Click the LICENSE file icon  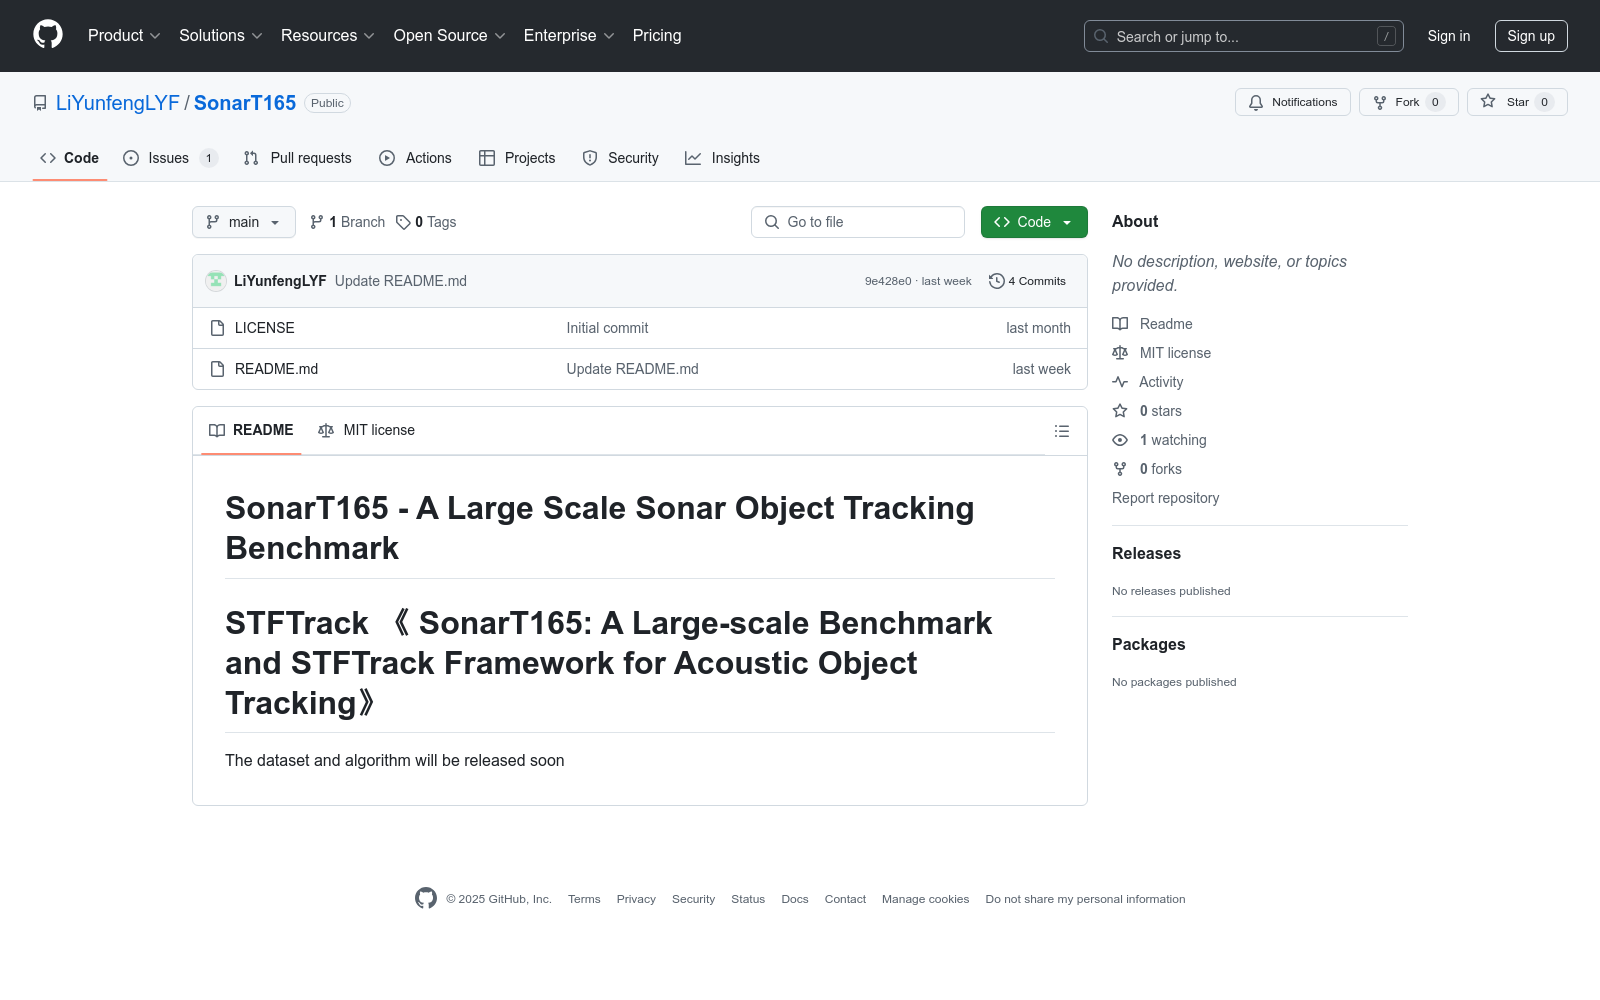pos(217,328)
